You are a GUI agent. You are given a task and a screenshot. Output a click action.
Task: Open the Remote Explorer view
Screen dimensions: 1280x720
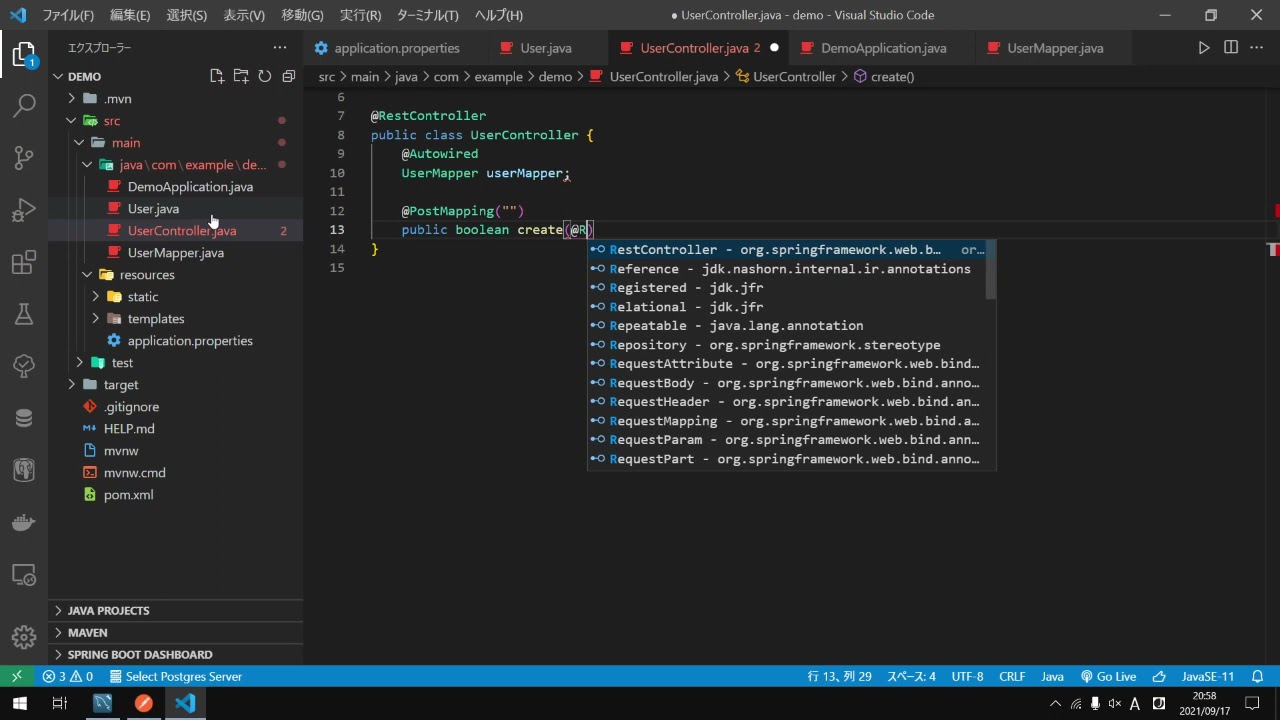click(x=23, y=575)
